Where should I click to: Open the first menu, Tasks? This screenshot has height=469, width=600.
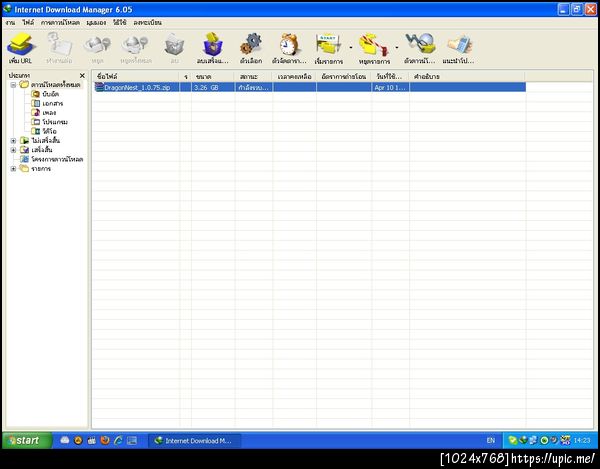(10, 23)
